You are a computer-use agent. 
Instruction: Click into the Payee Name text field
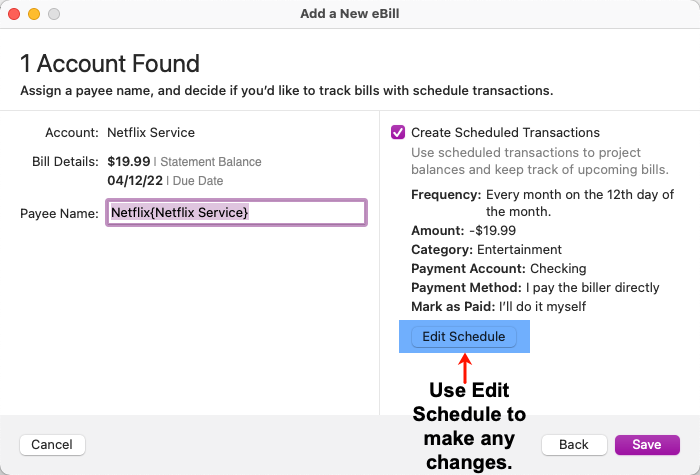(x=236, y=212)
